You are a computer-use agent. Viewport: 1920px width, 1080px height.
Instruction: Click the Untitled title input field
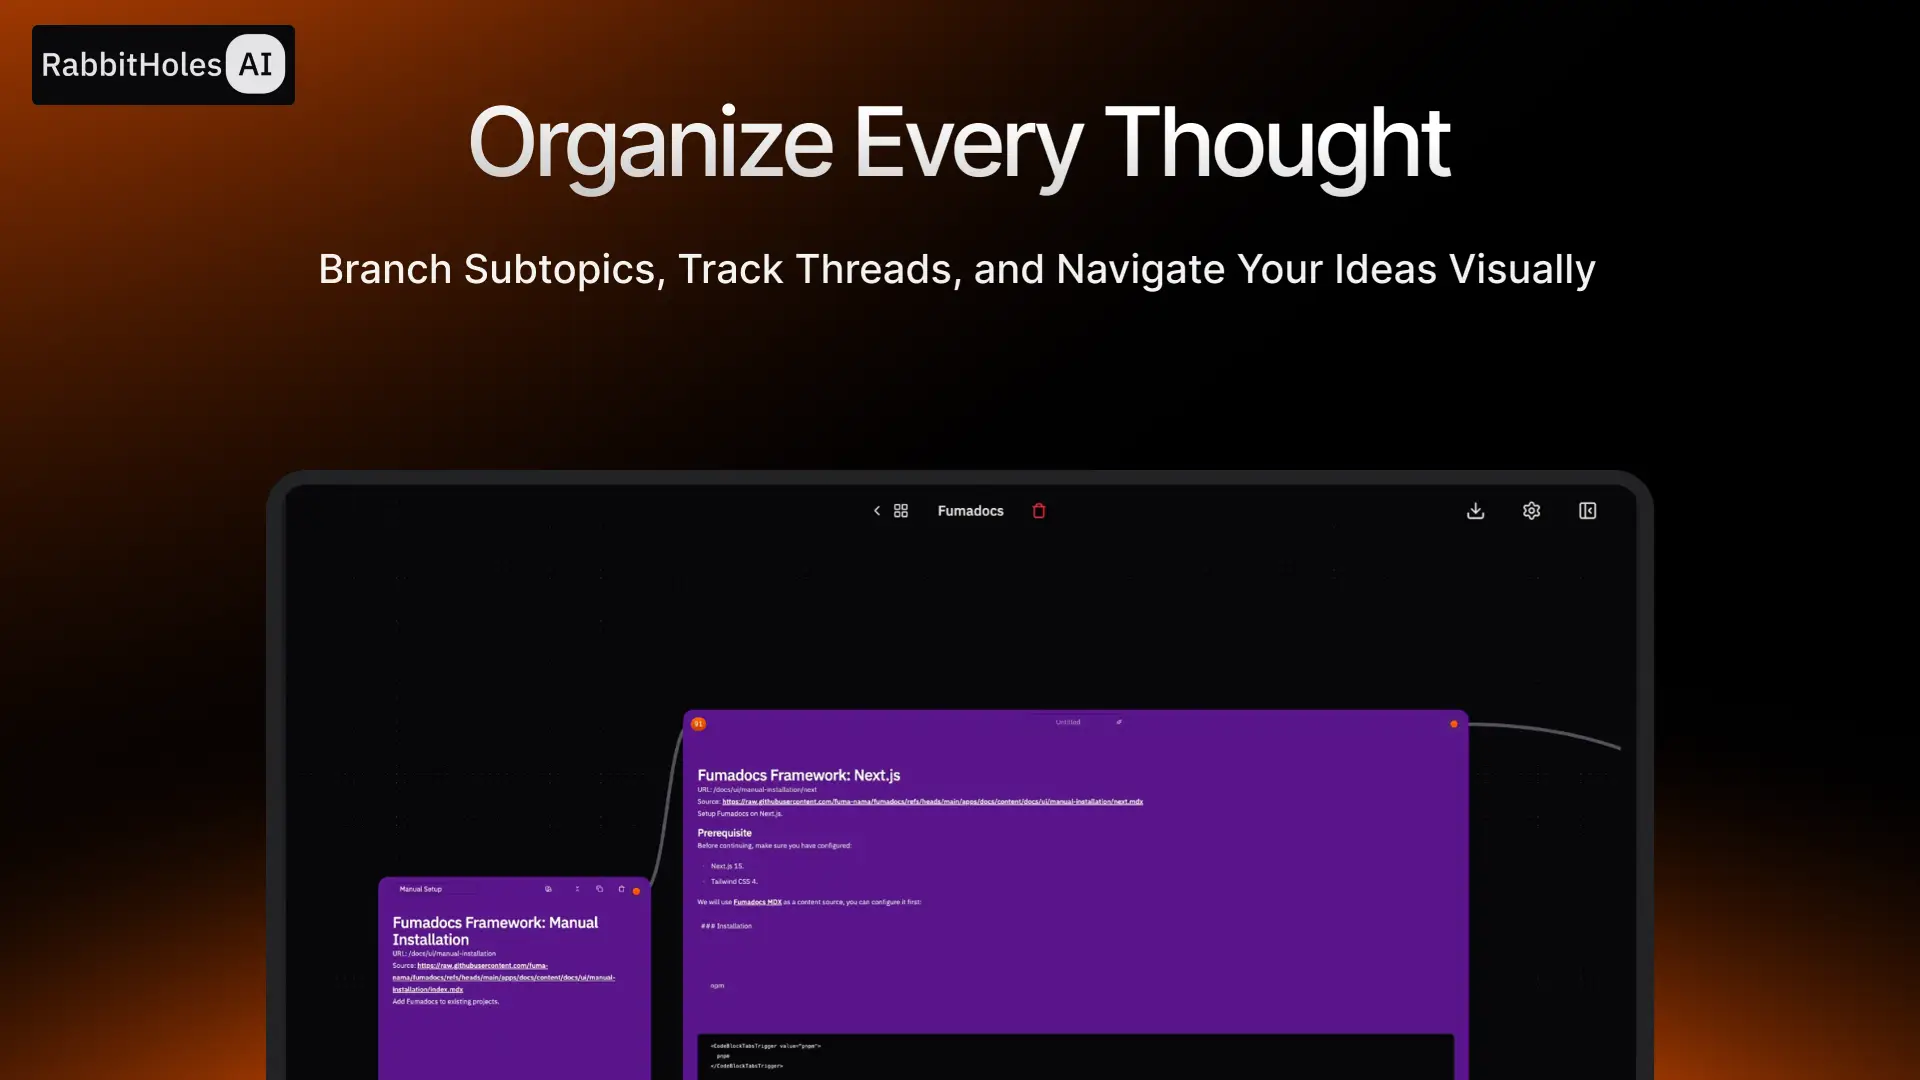(x=1067, y=722)
